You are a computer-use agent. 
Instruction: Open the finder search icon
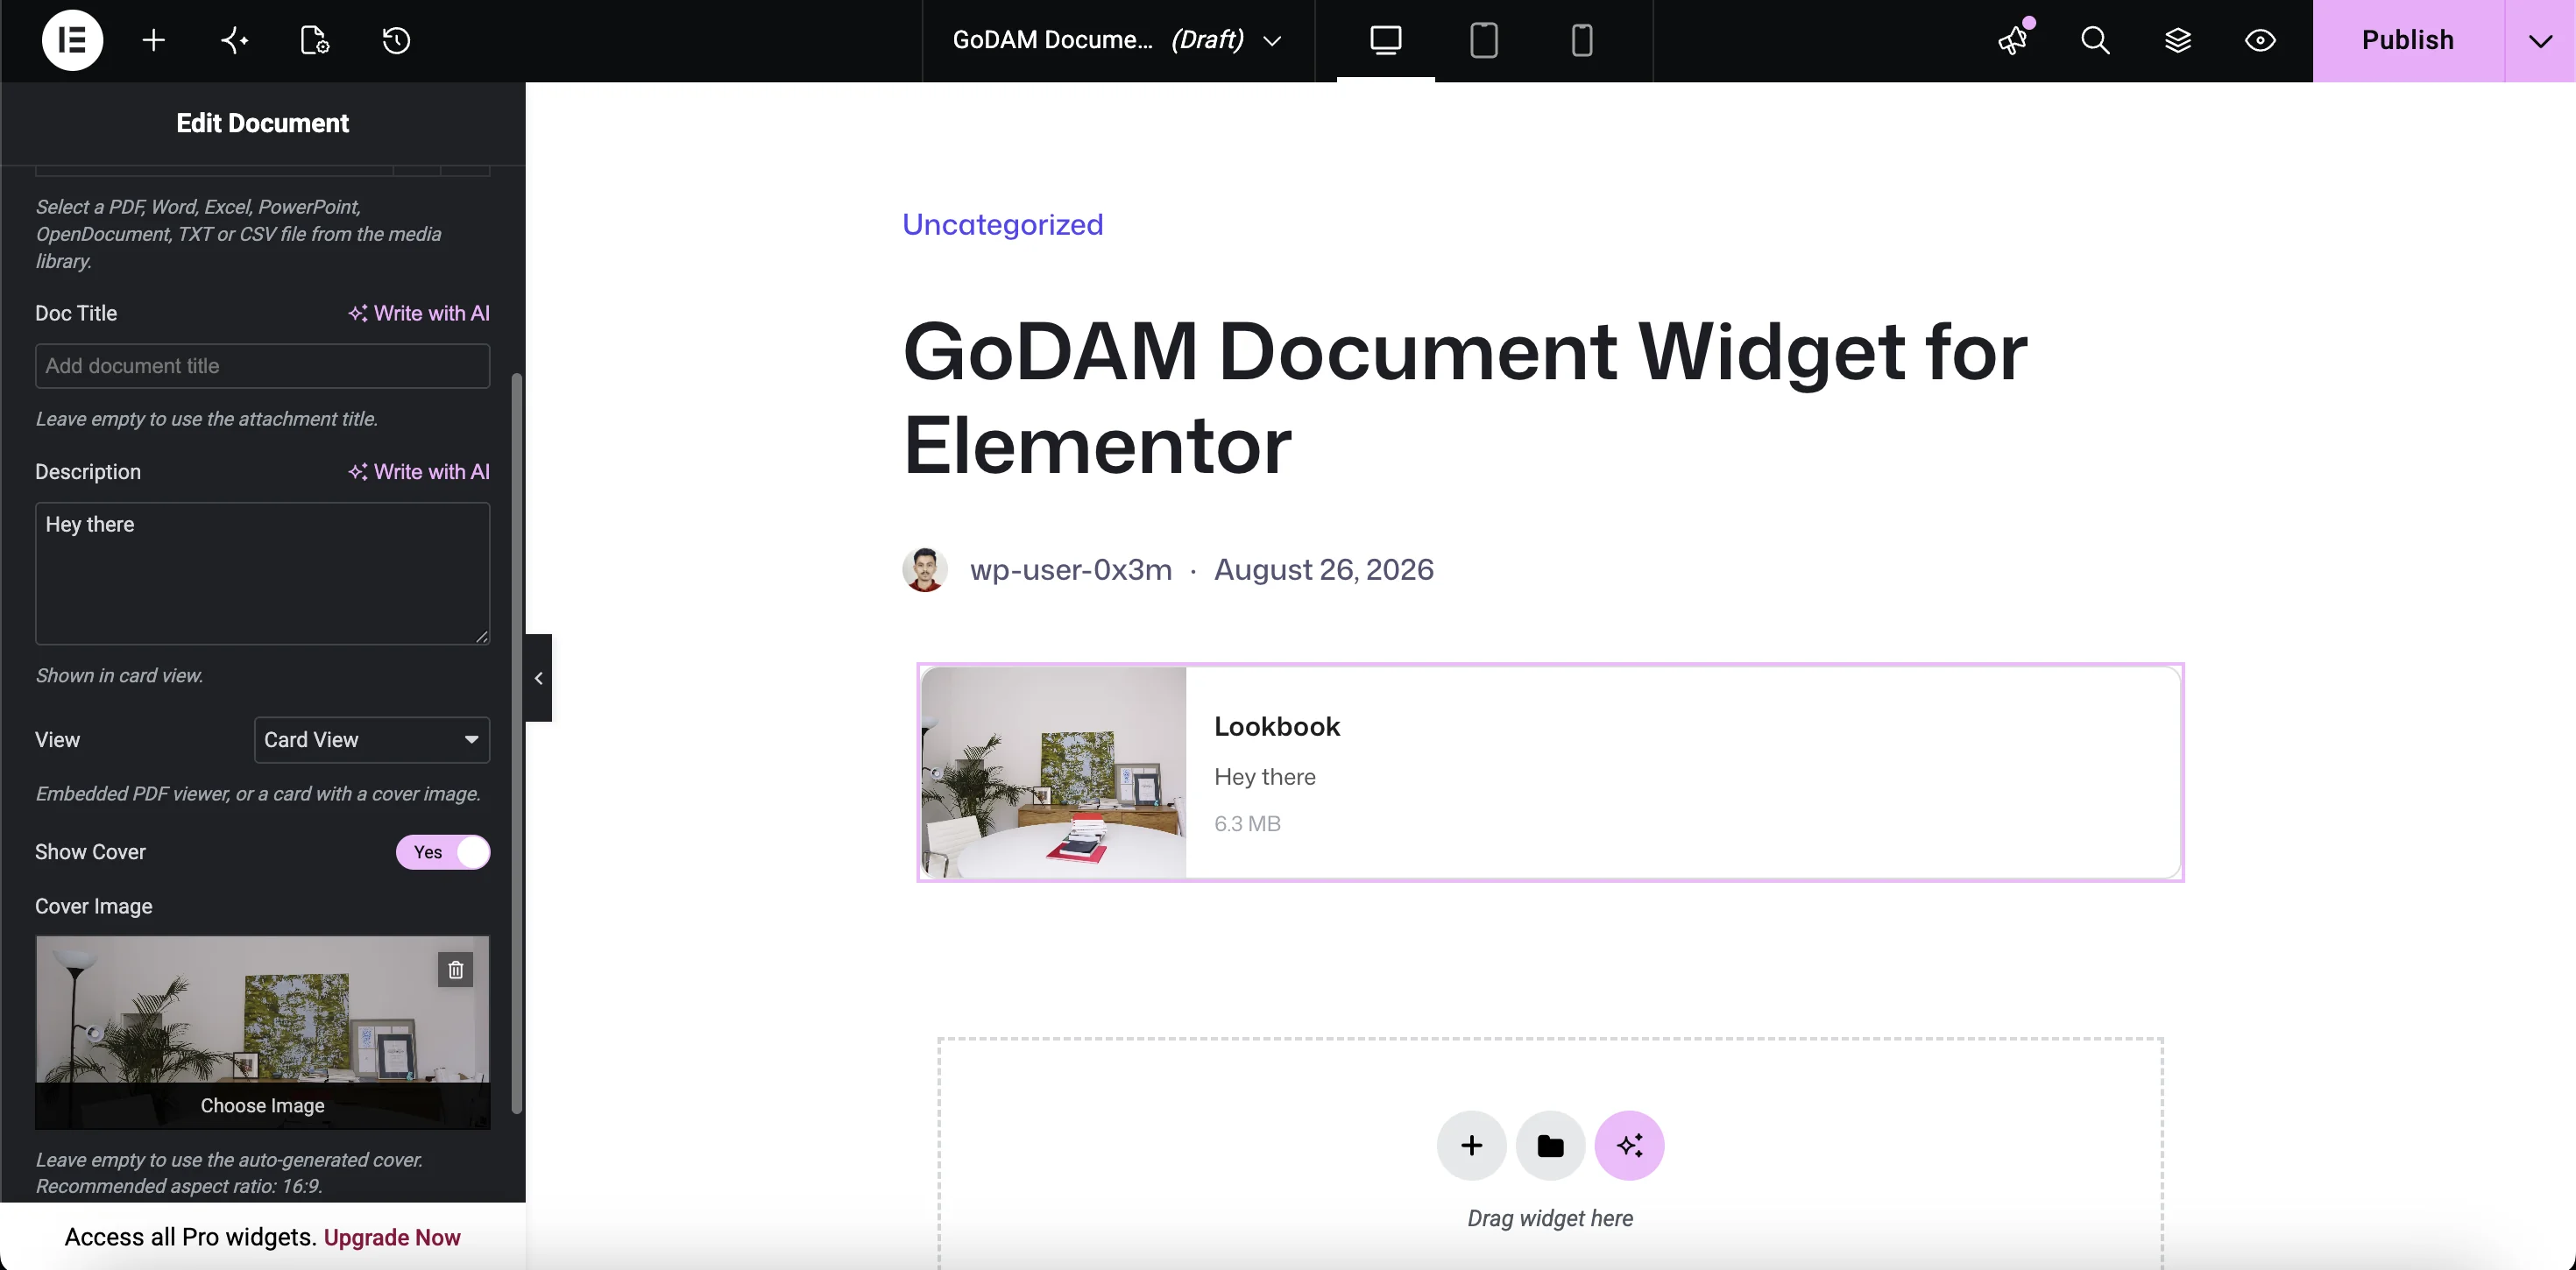point(2096,40)
